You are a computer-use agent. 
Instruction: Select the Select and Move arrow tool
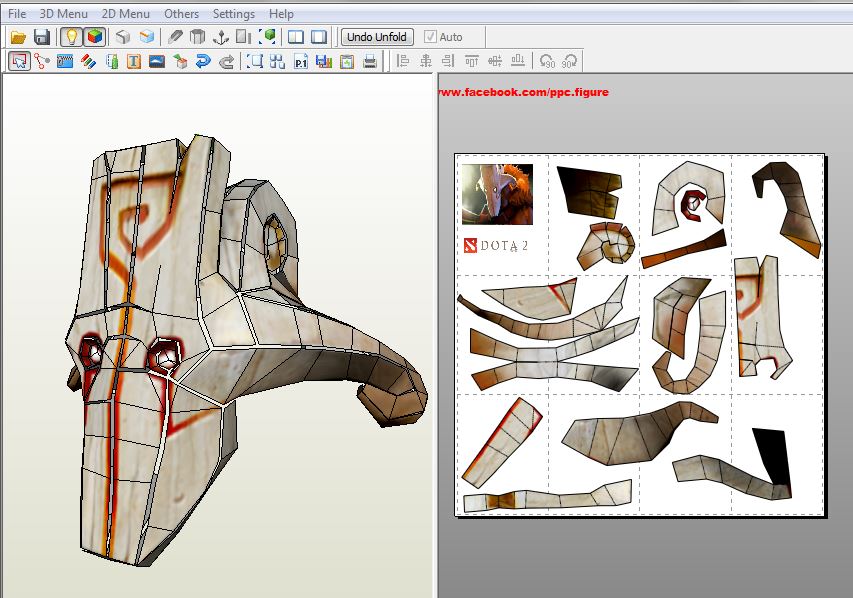tap(19, 61)
